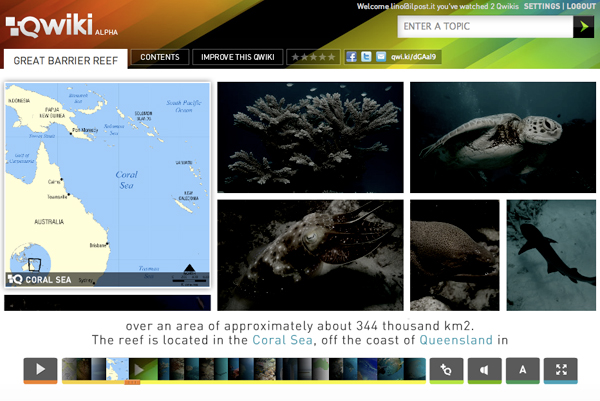Toggle captions with the A button
600x401 pixels.
click(522, 370)
